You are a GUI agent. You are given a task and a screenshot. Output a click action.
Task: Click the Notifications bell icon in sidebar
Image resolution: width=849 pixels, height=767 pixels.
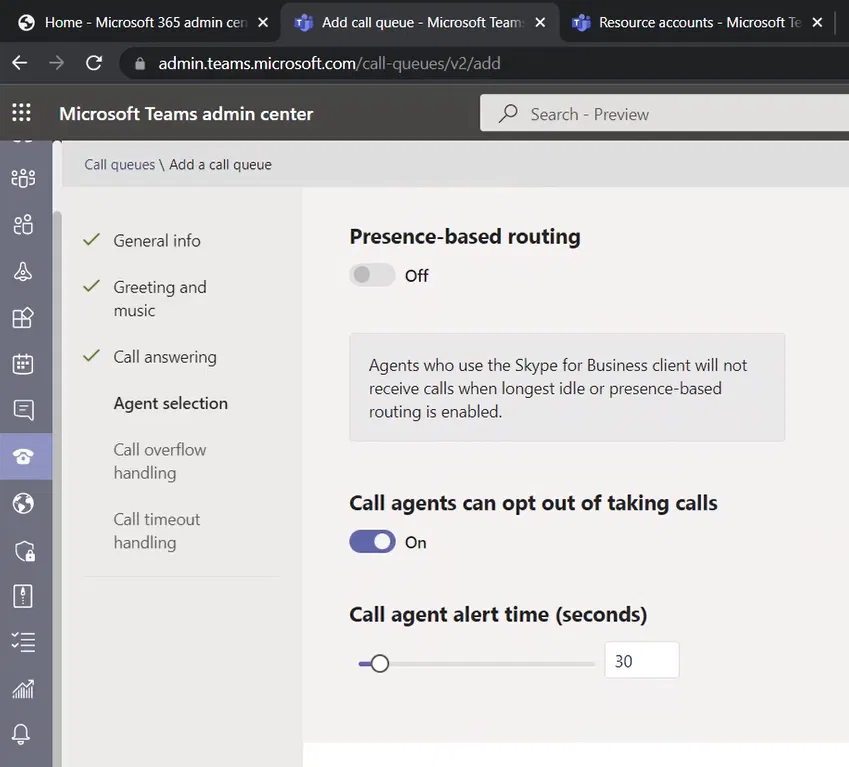coord(22,734)
